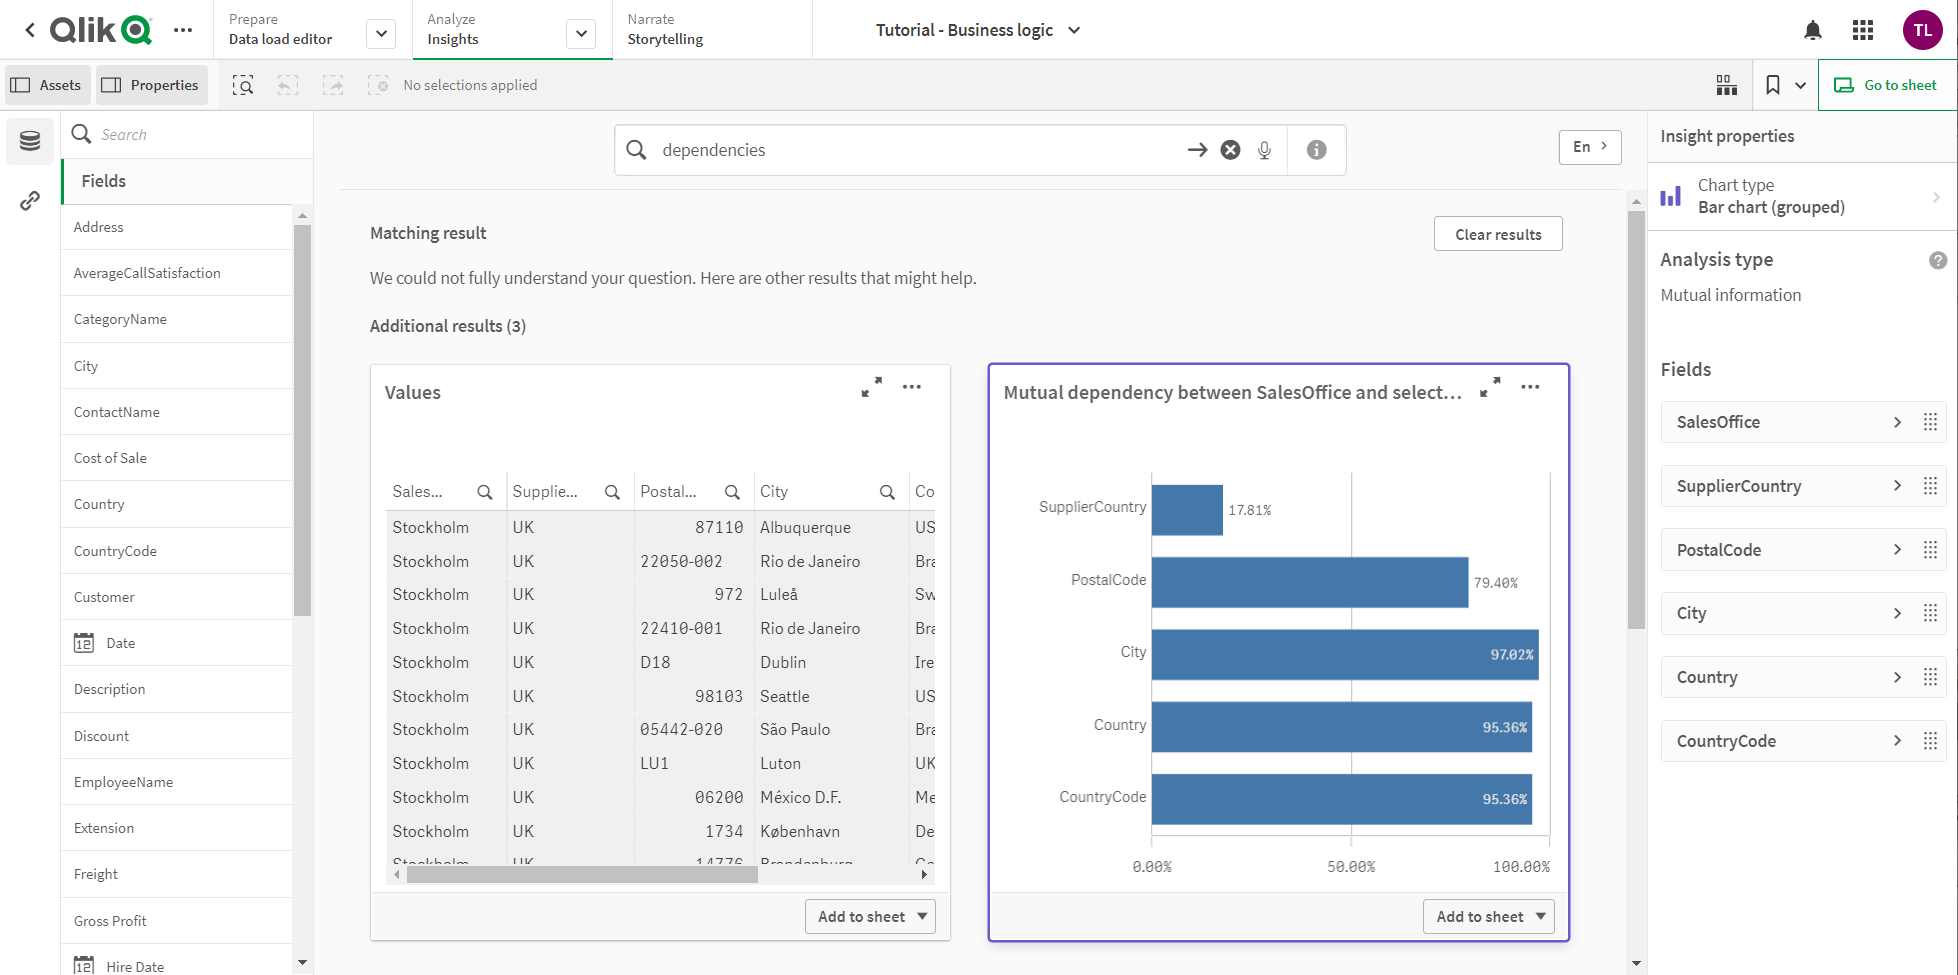
Task: Clear the search query with X icon
Action: [x=1230, y=150]
